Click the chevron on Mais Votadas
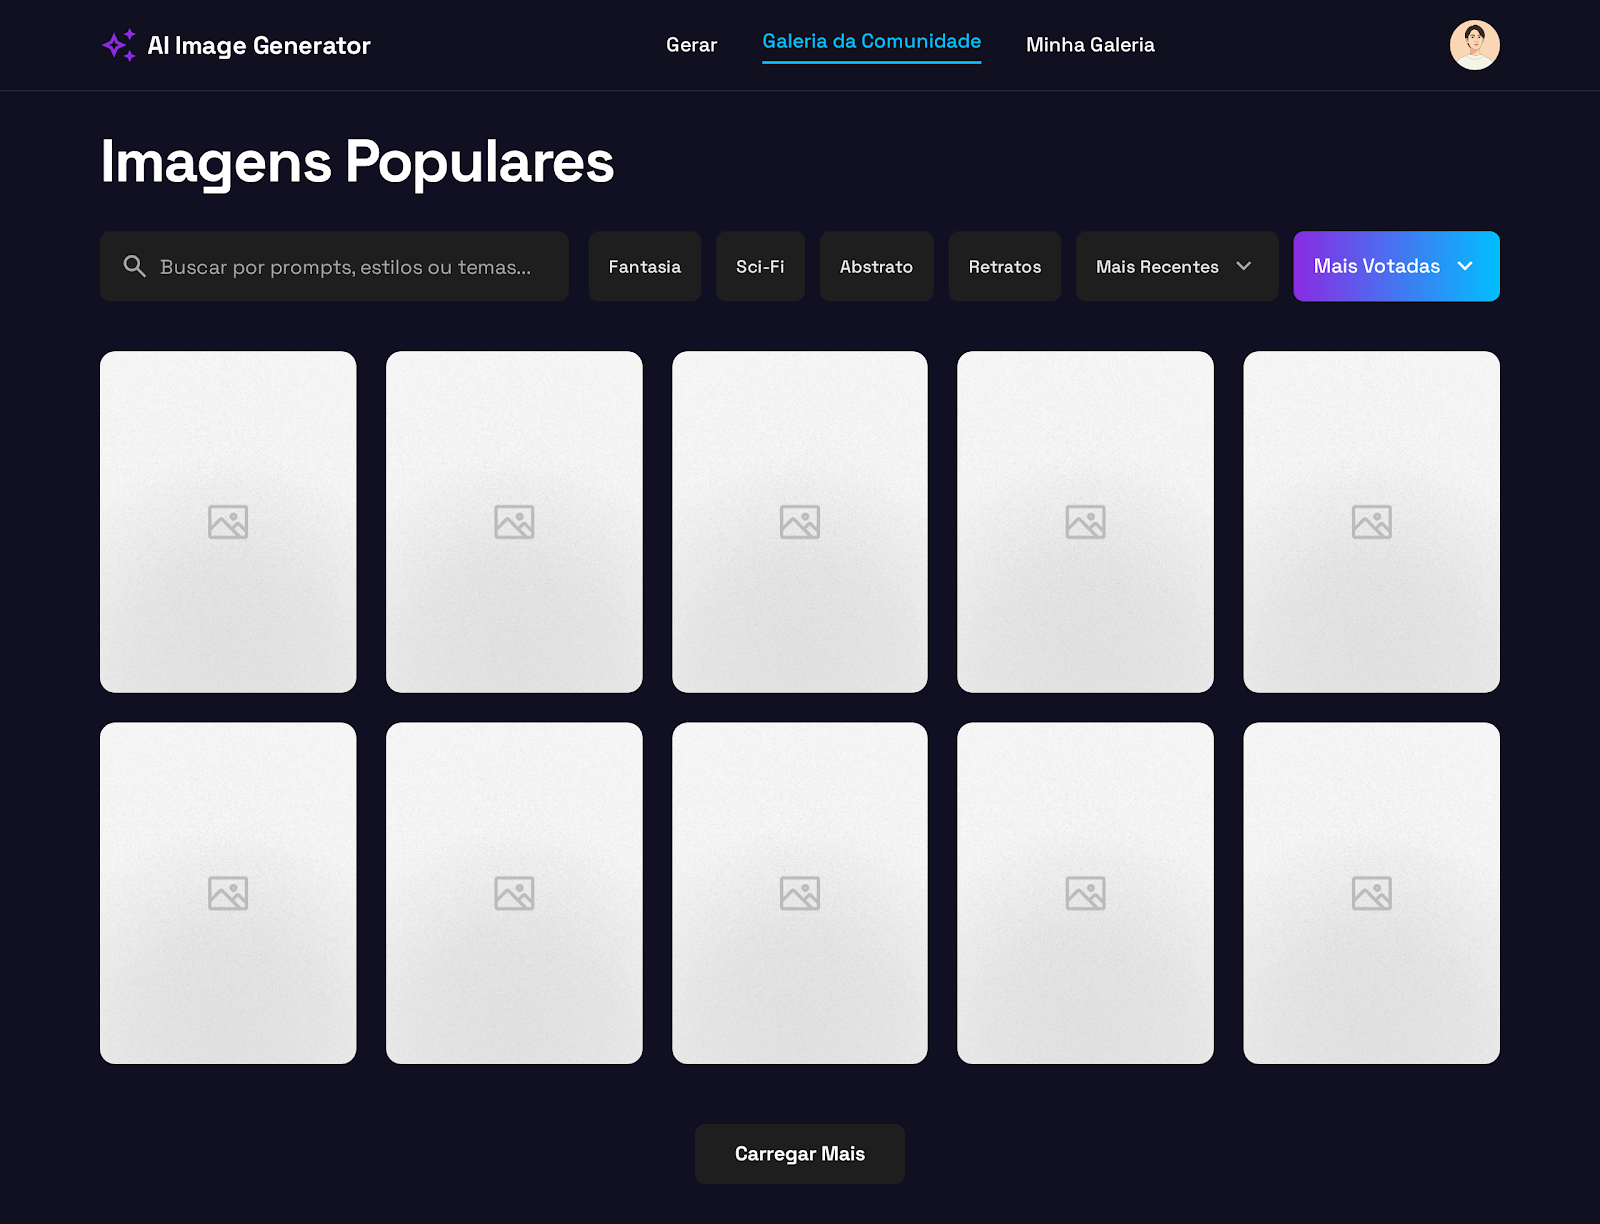 point(1465,266)
